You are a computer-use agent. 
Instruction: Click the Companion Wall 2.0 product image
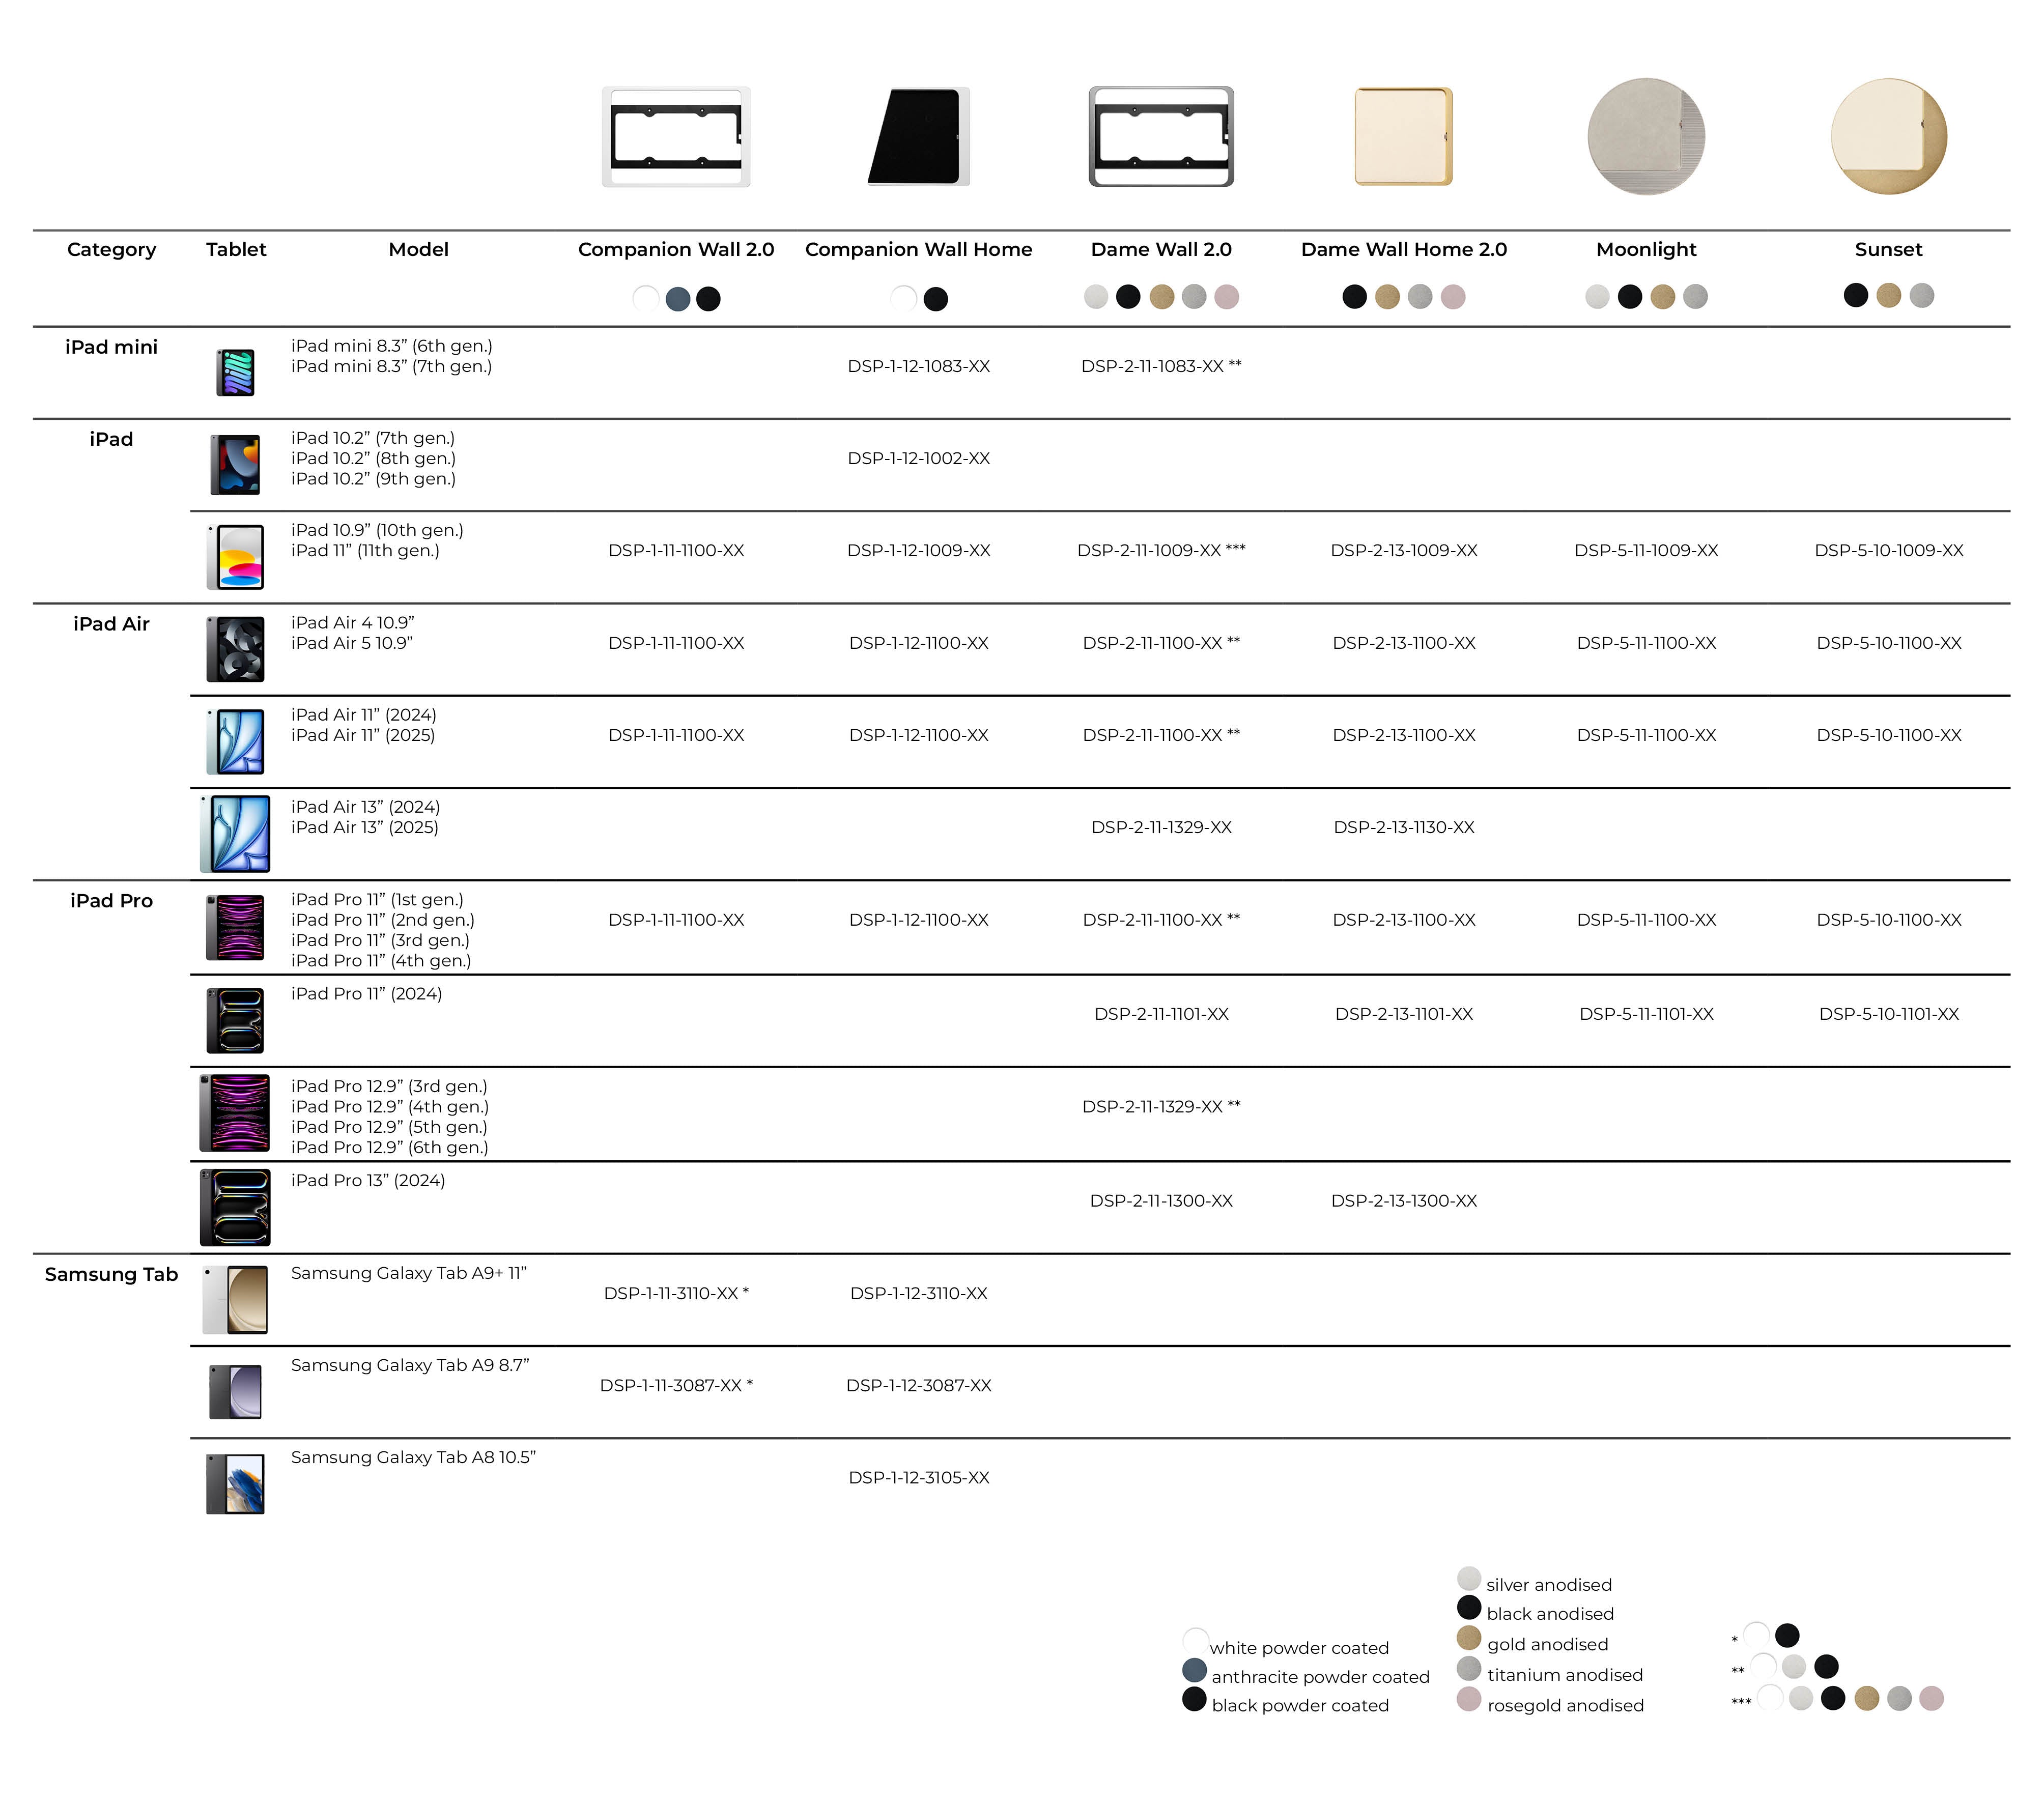coord(676,137)
